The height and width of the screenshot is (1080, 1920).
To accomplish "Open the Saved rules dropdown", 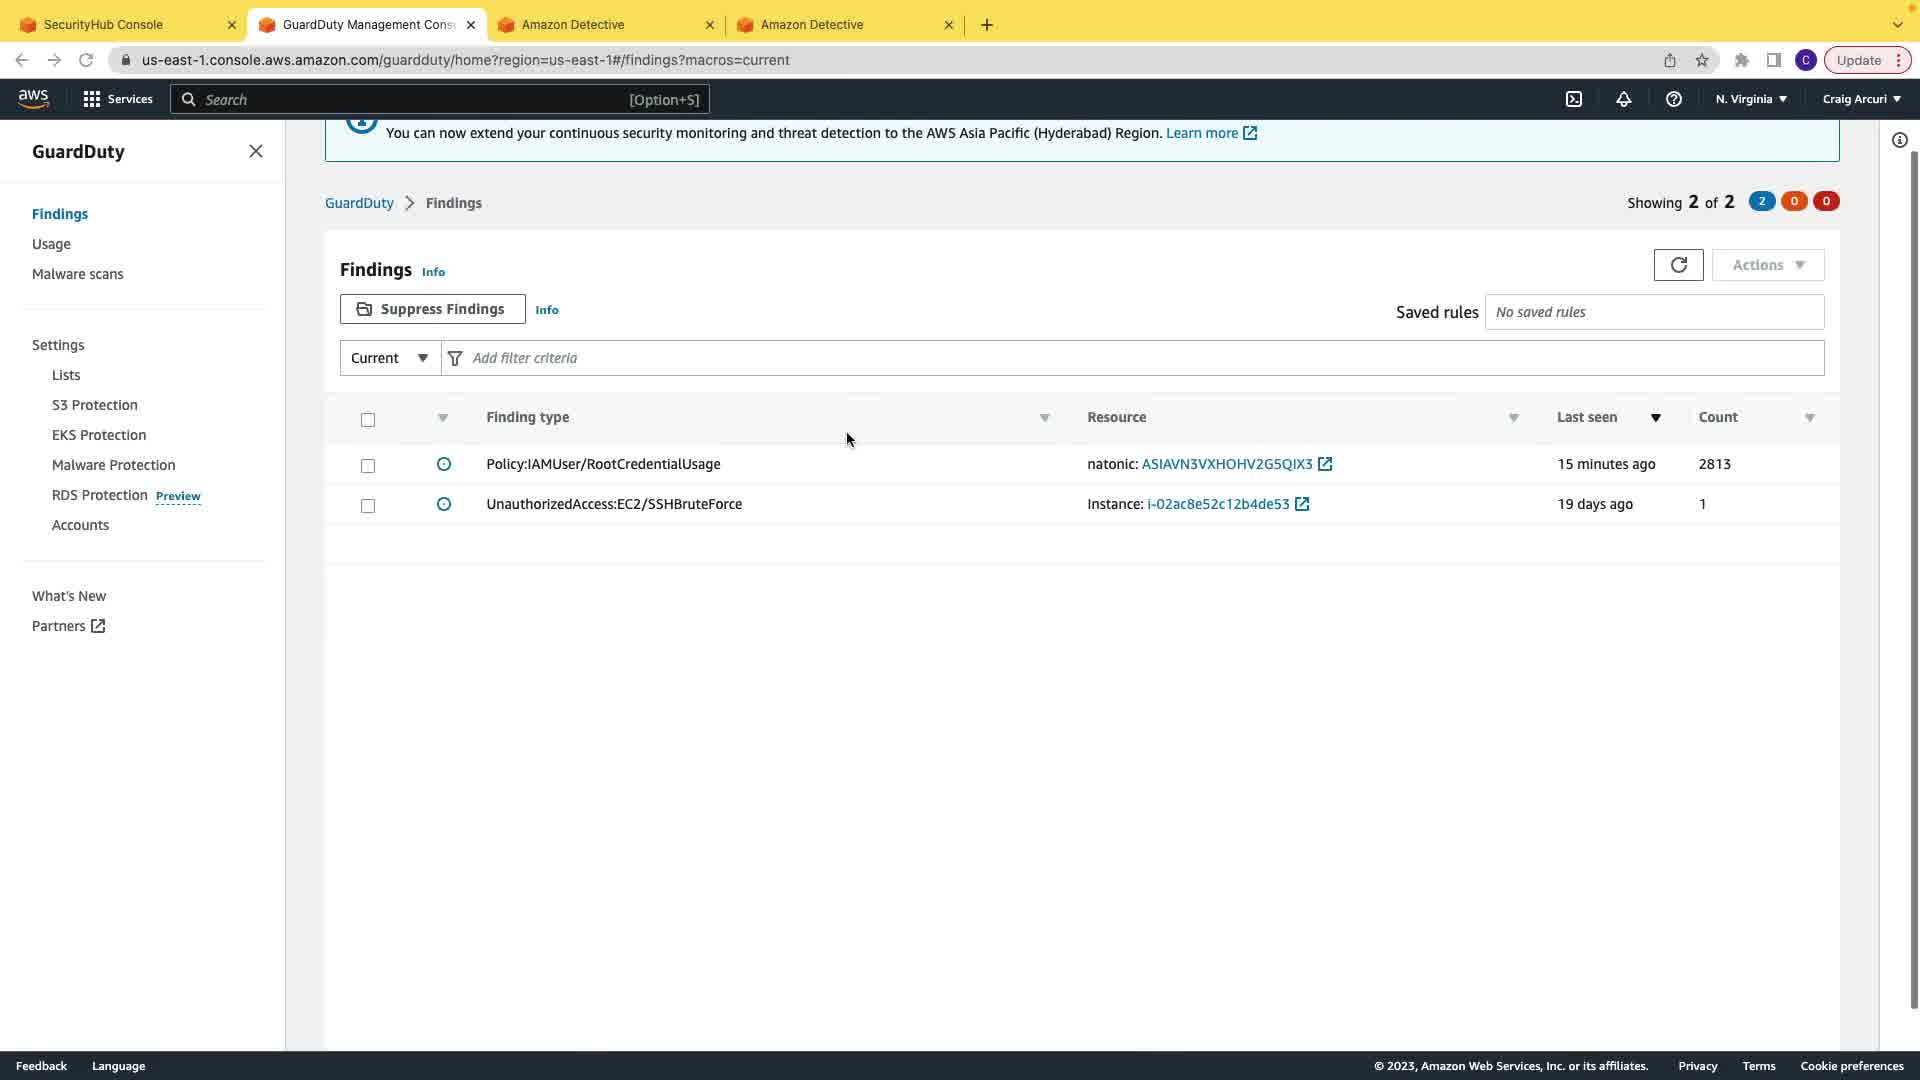I will click(1654, 312).
